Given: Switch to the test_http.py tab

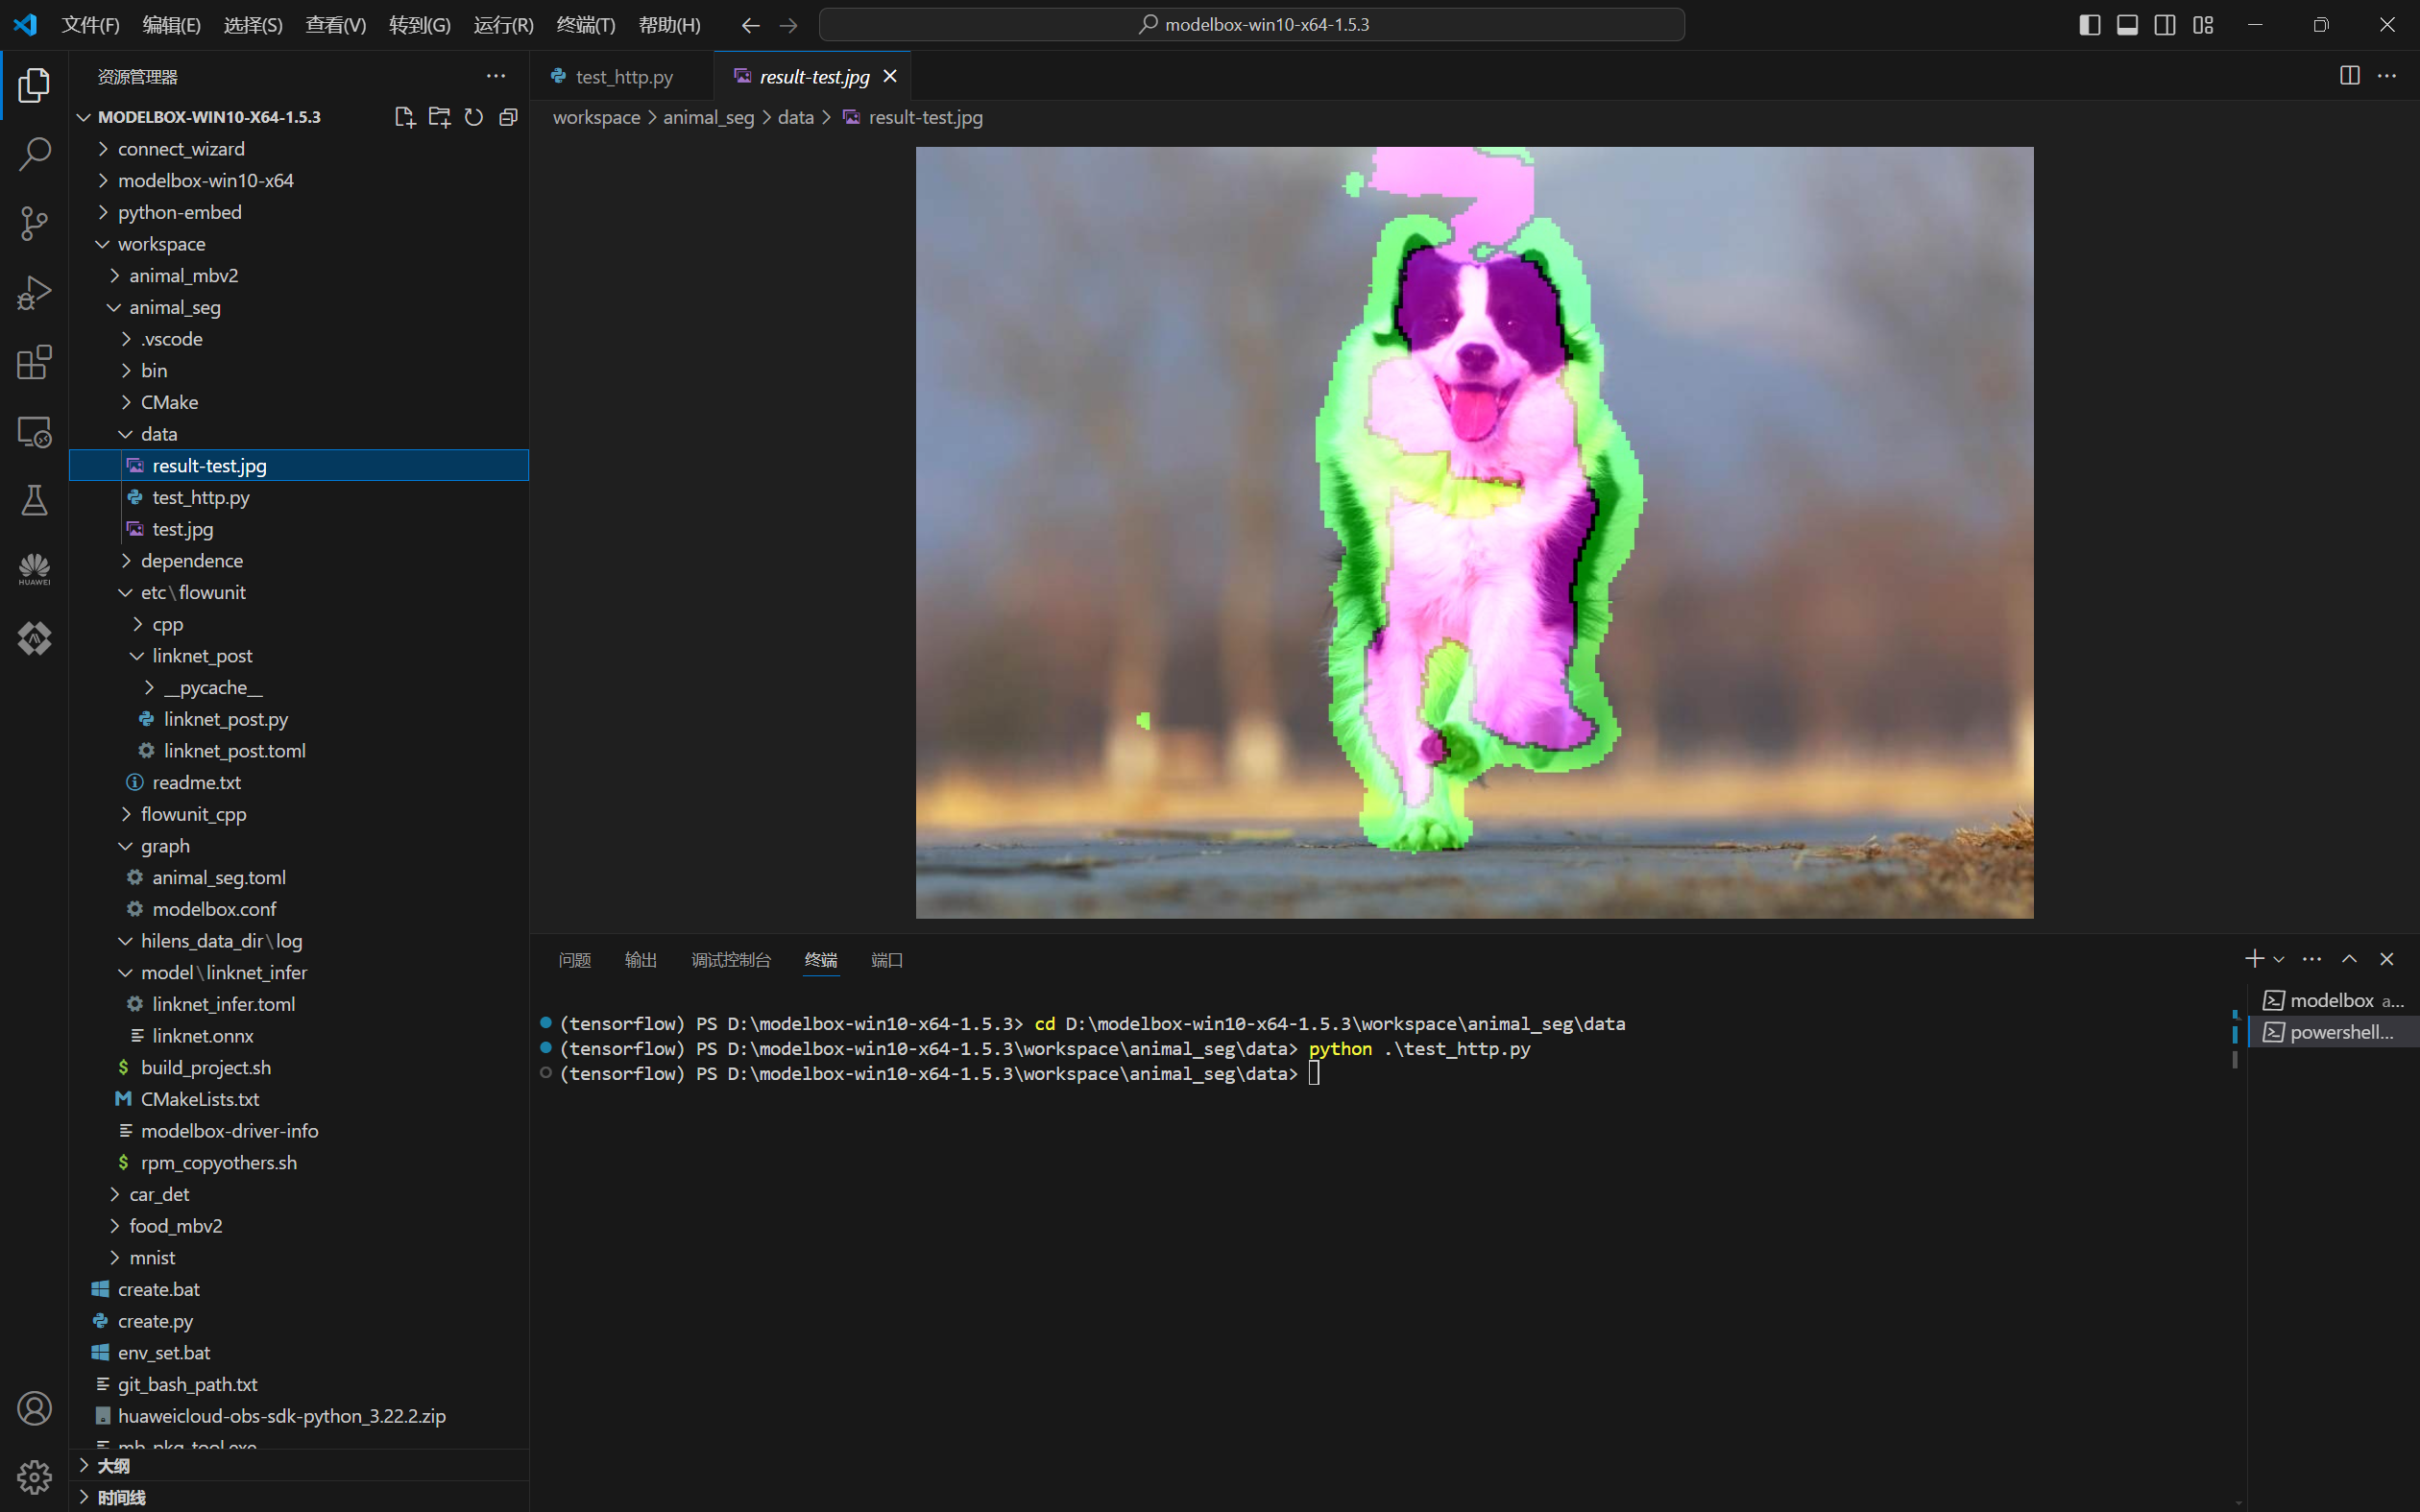Looking at the screenshot, I should 624,77.
